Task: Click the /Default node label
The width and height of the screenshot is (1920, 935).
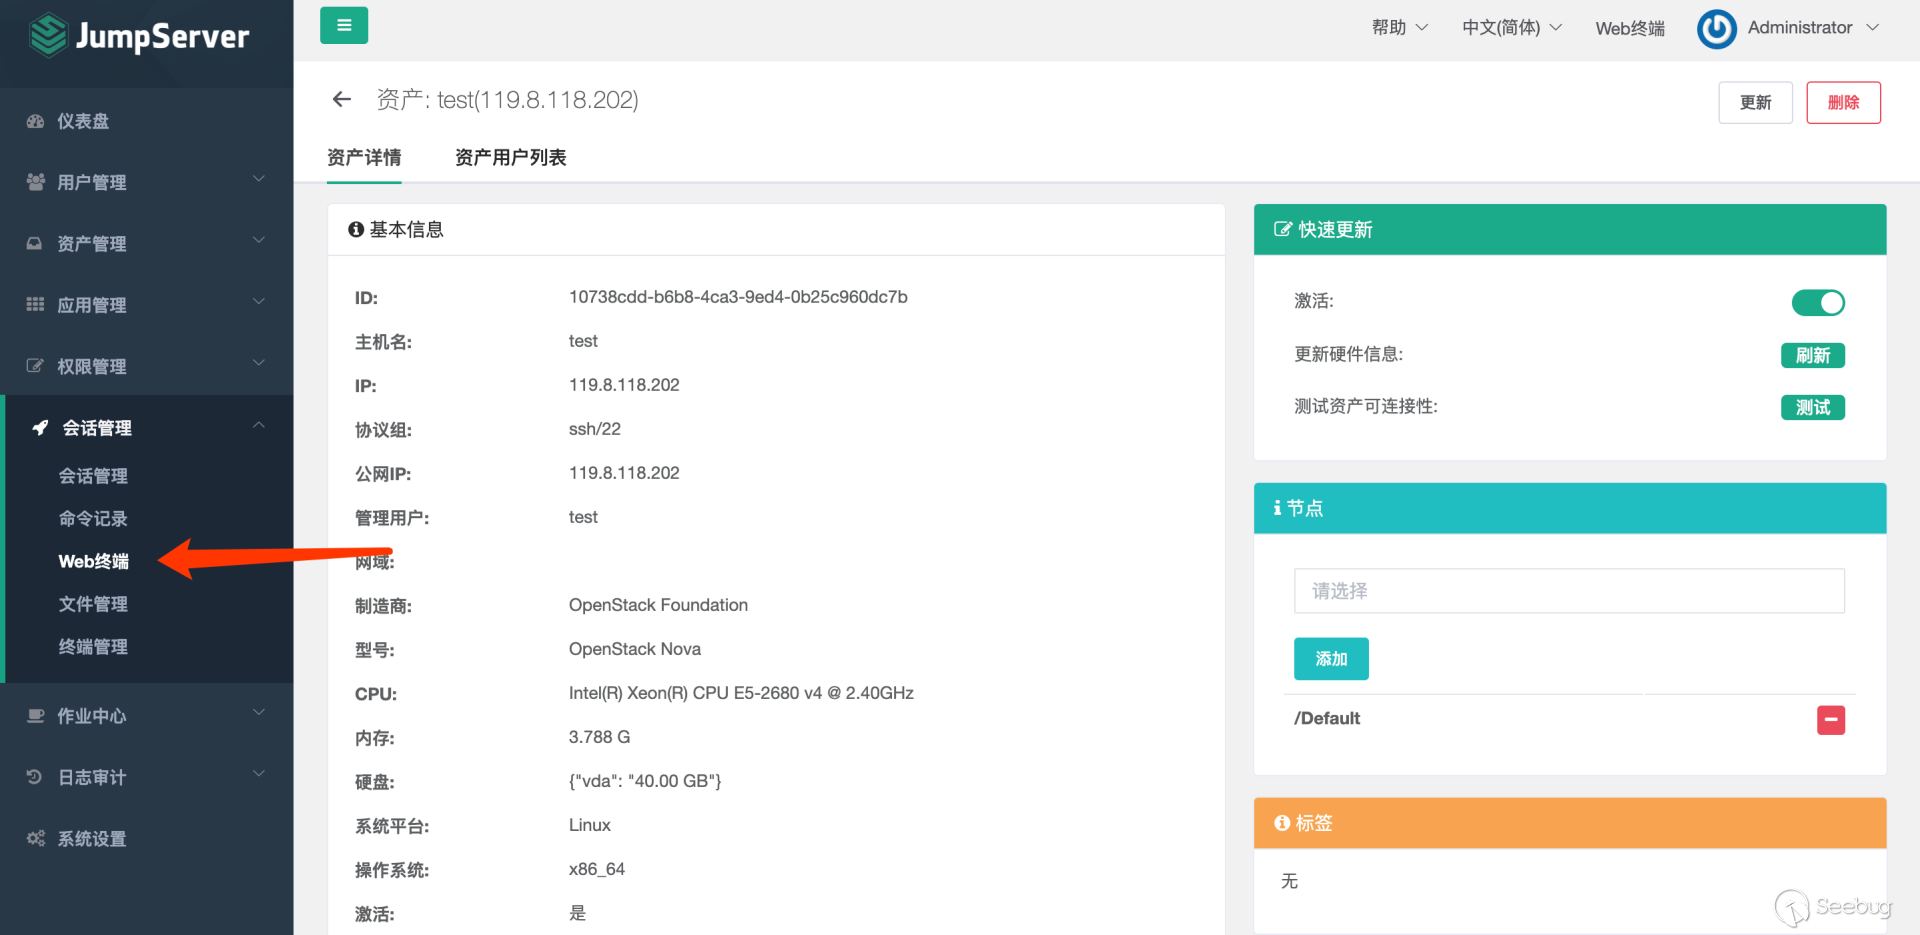Action: 1327,718
